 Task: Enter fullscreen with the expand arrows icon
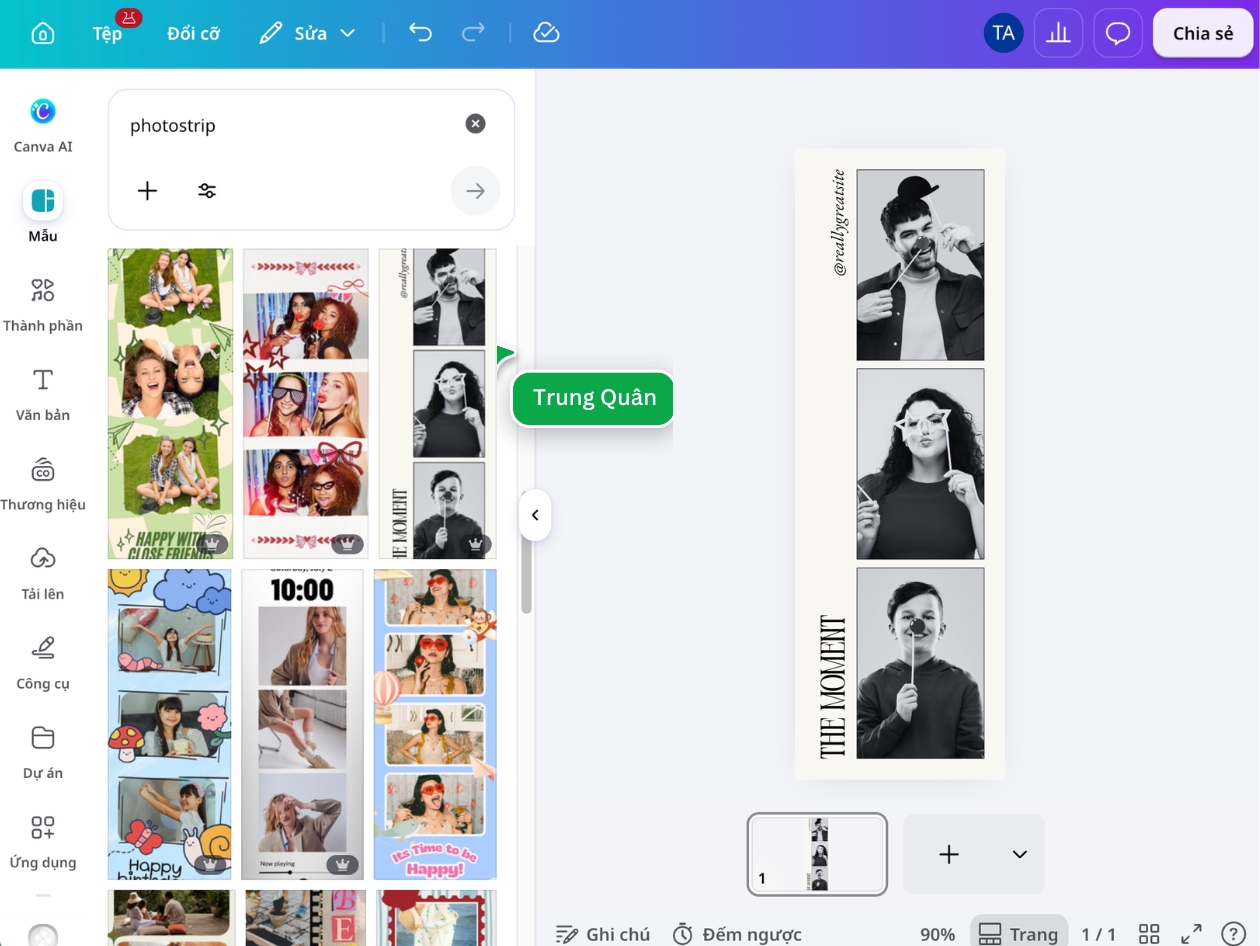1191,934
